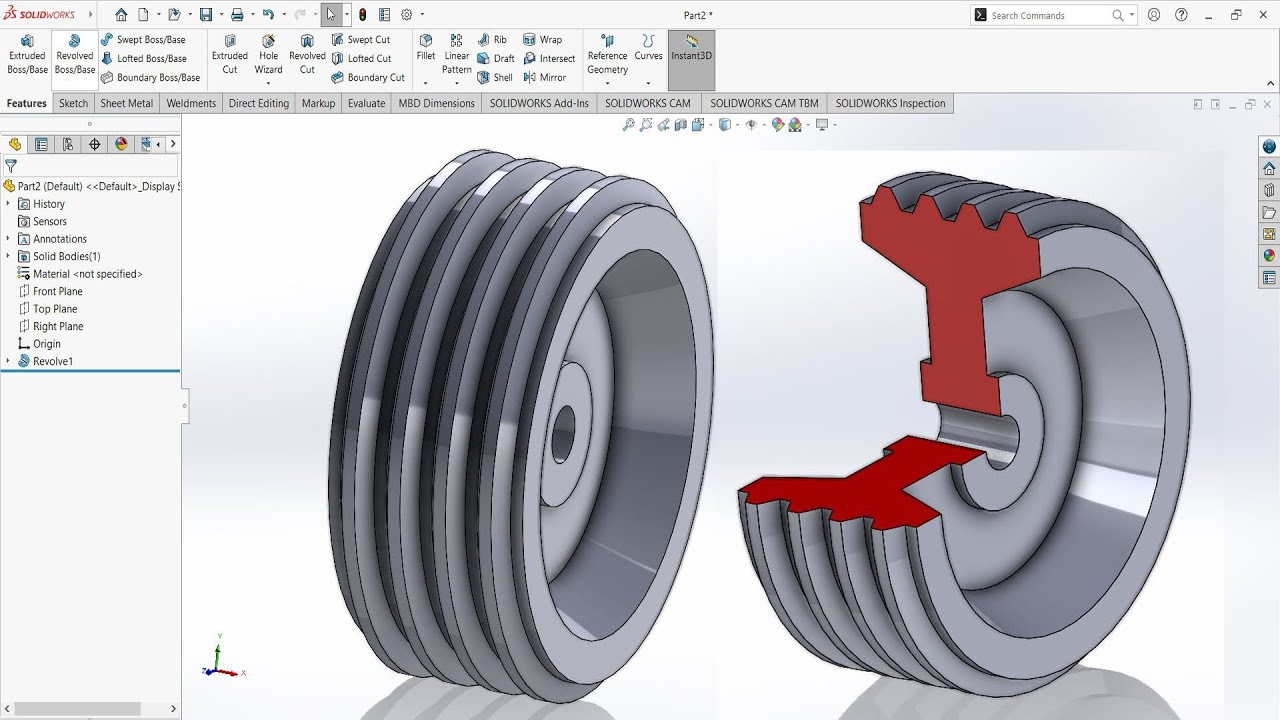Select the Extruded Cut tool
1280x720 pixels.
tap(230, 55)
